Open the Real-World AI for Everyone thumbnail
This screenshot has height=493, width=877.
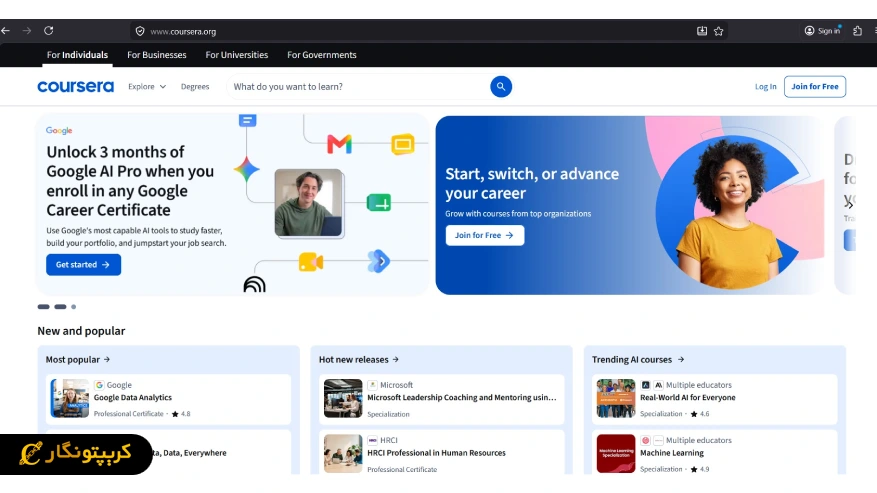coord(616,398)
